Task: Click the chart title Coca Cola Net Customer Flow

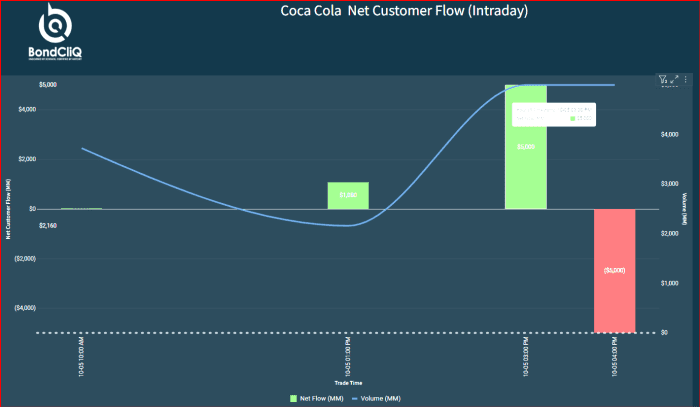Action: [404, 11]
